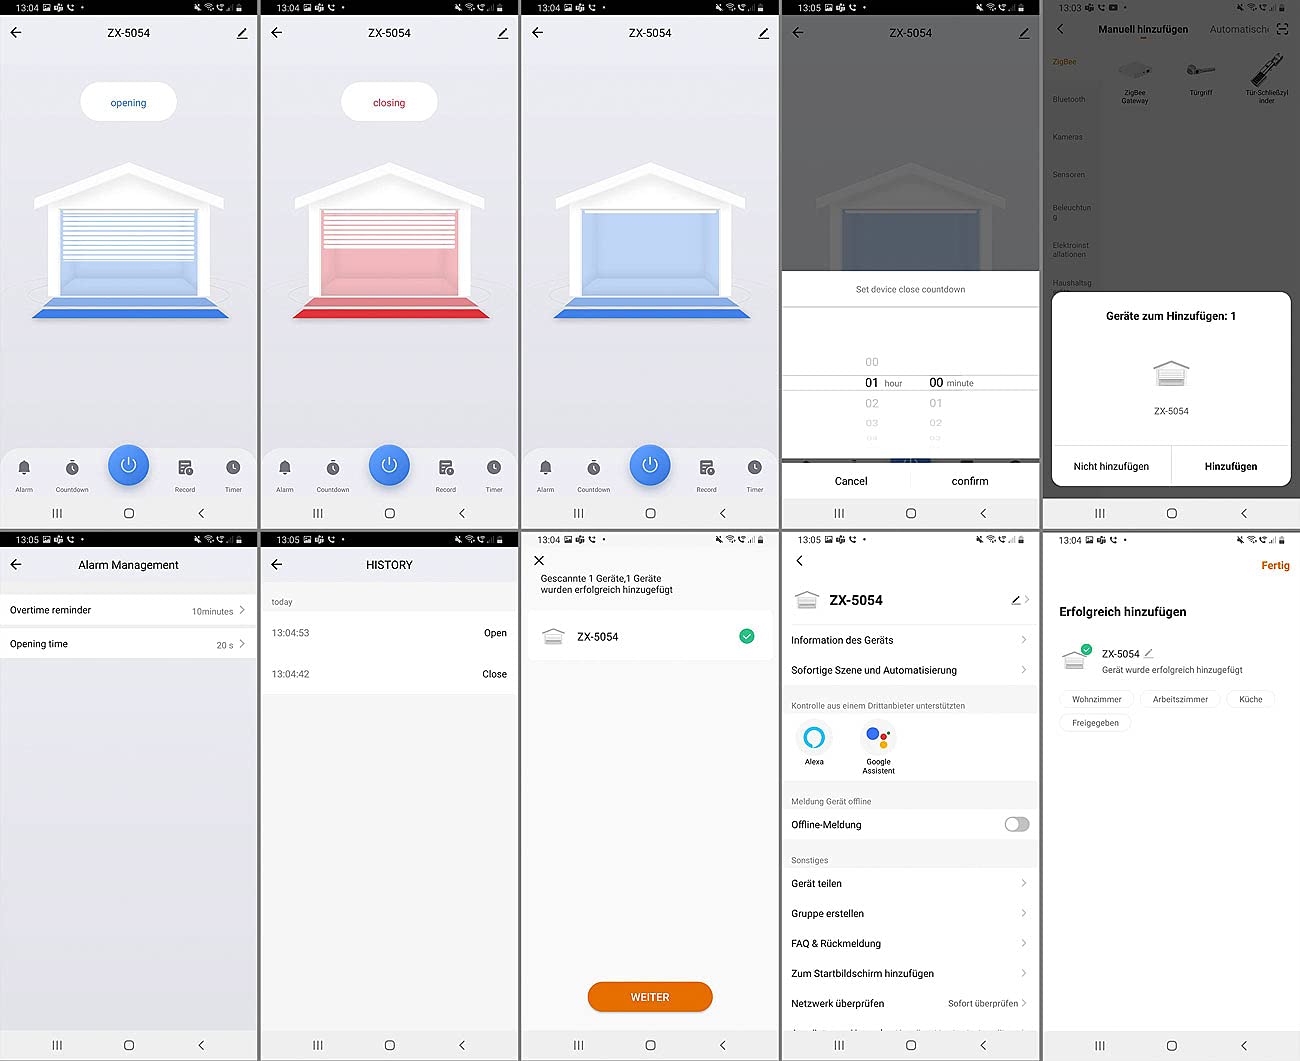Expand 'Information des Geräts'

910,640
